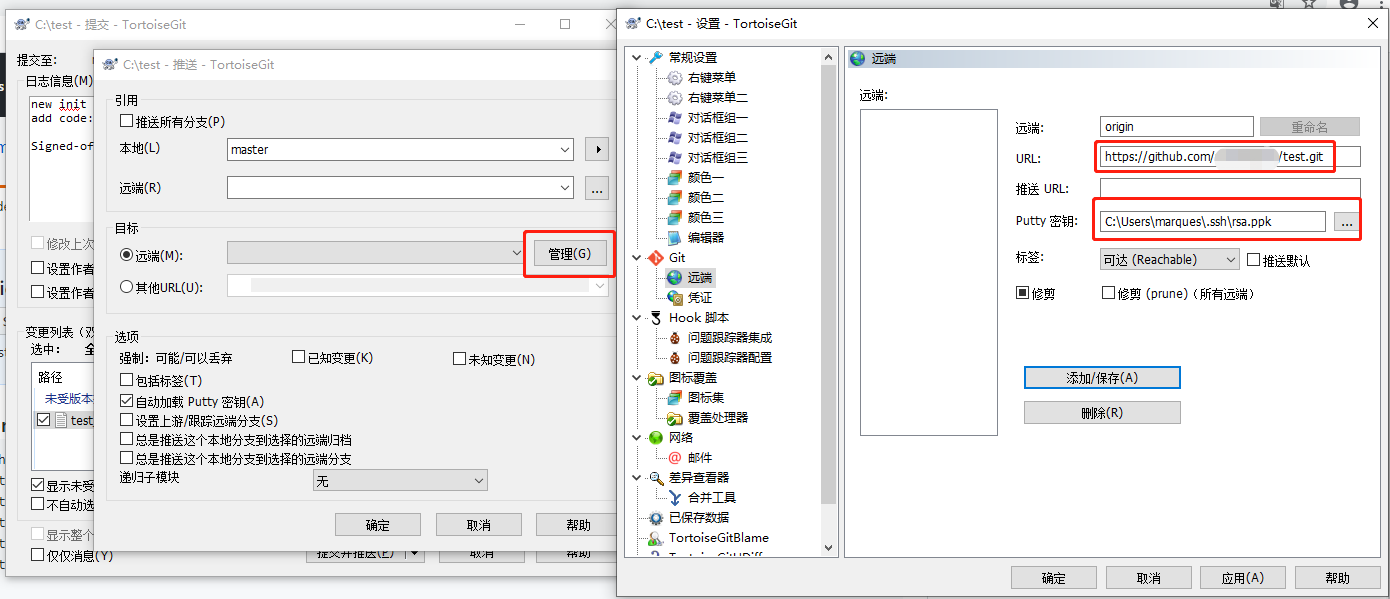Enable 设置上游/跟踪远端分支(S) checkbox

pos(126,420)
